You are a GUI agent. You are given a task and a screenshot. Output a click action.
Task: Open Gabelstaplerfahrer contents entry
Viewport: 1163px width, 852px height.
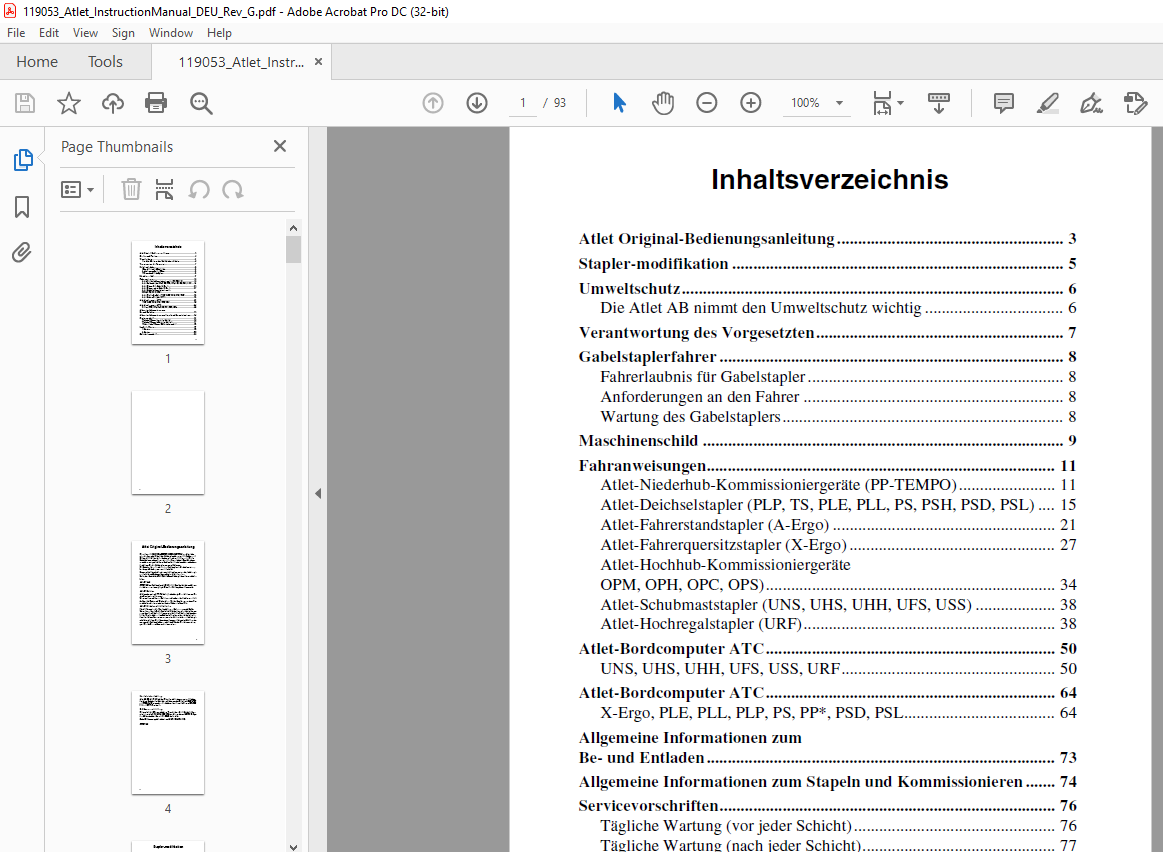(827, 357)
